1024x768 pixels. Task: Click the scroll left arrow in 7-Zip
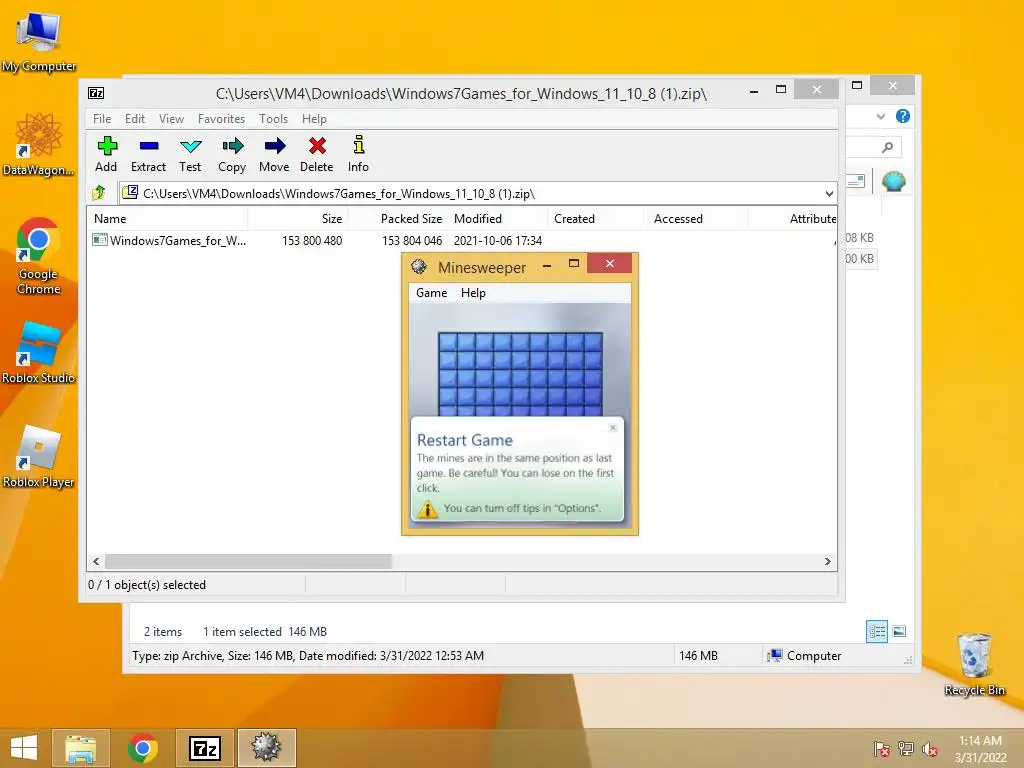point(97,562)
